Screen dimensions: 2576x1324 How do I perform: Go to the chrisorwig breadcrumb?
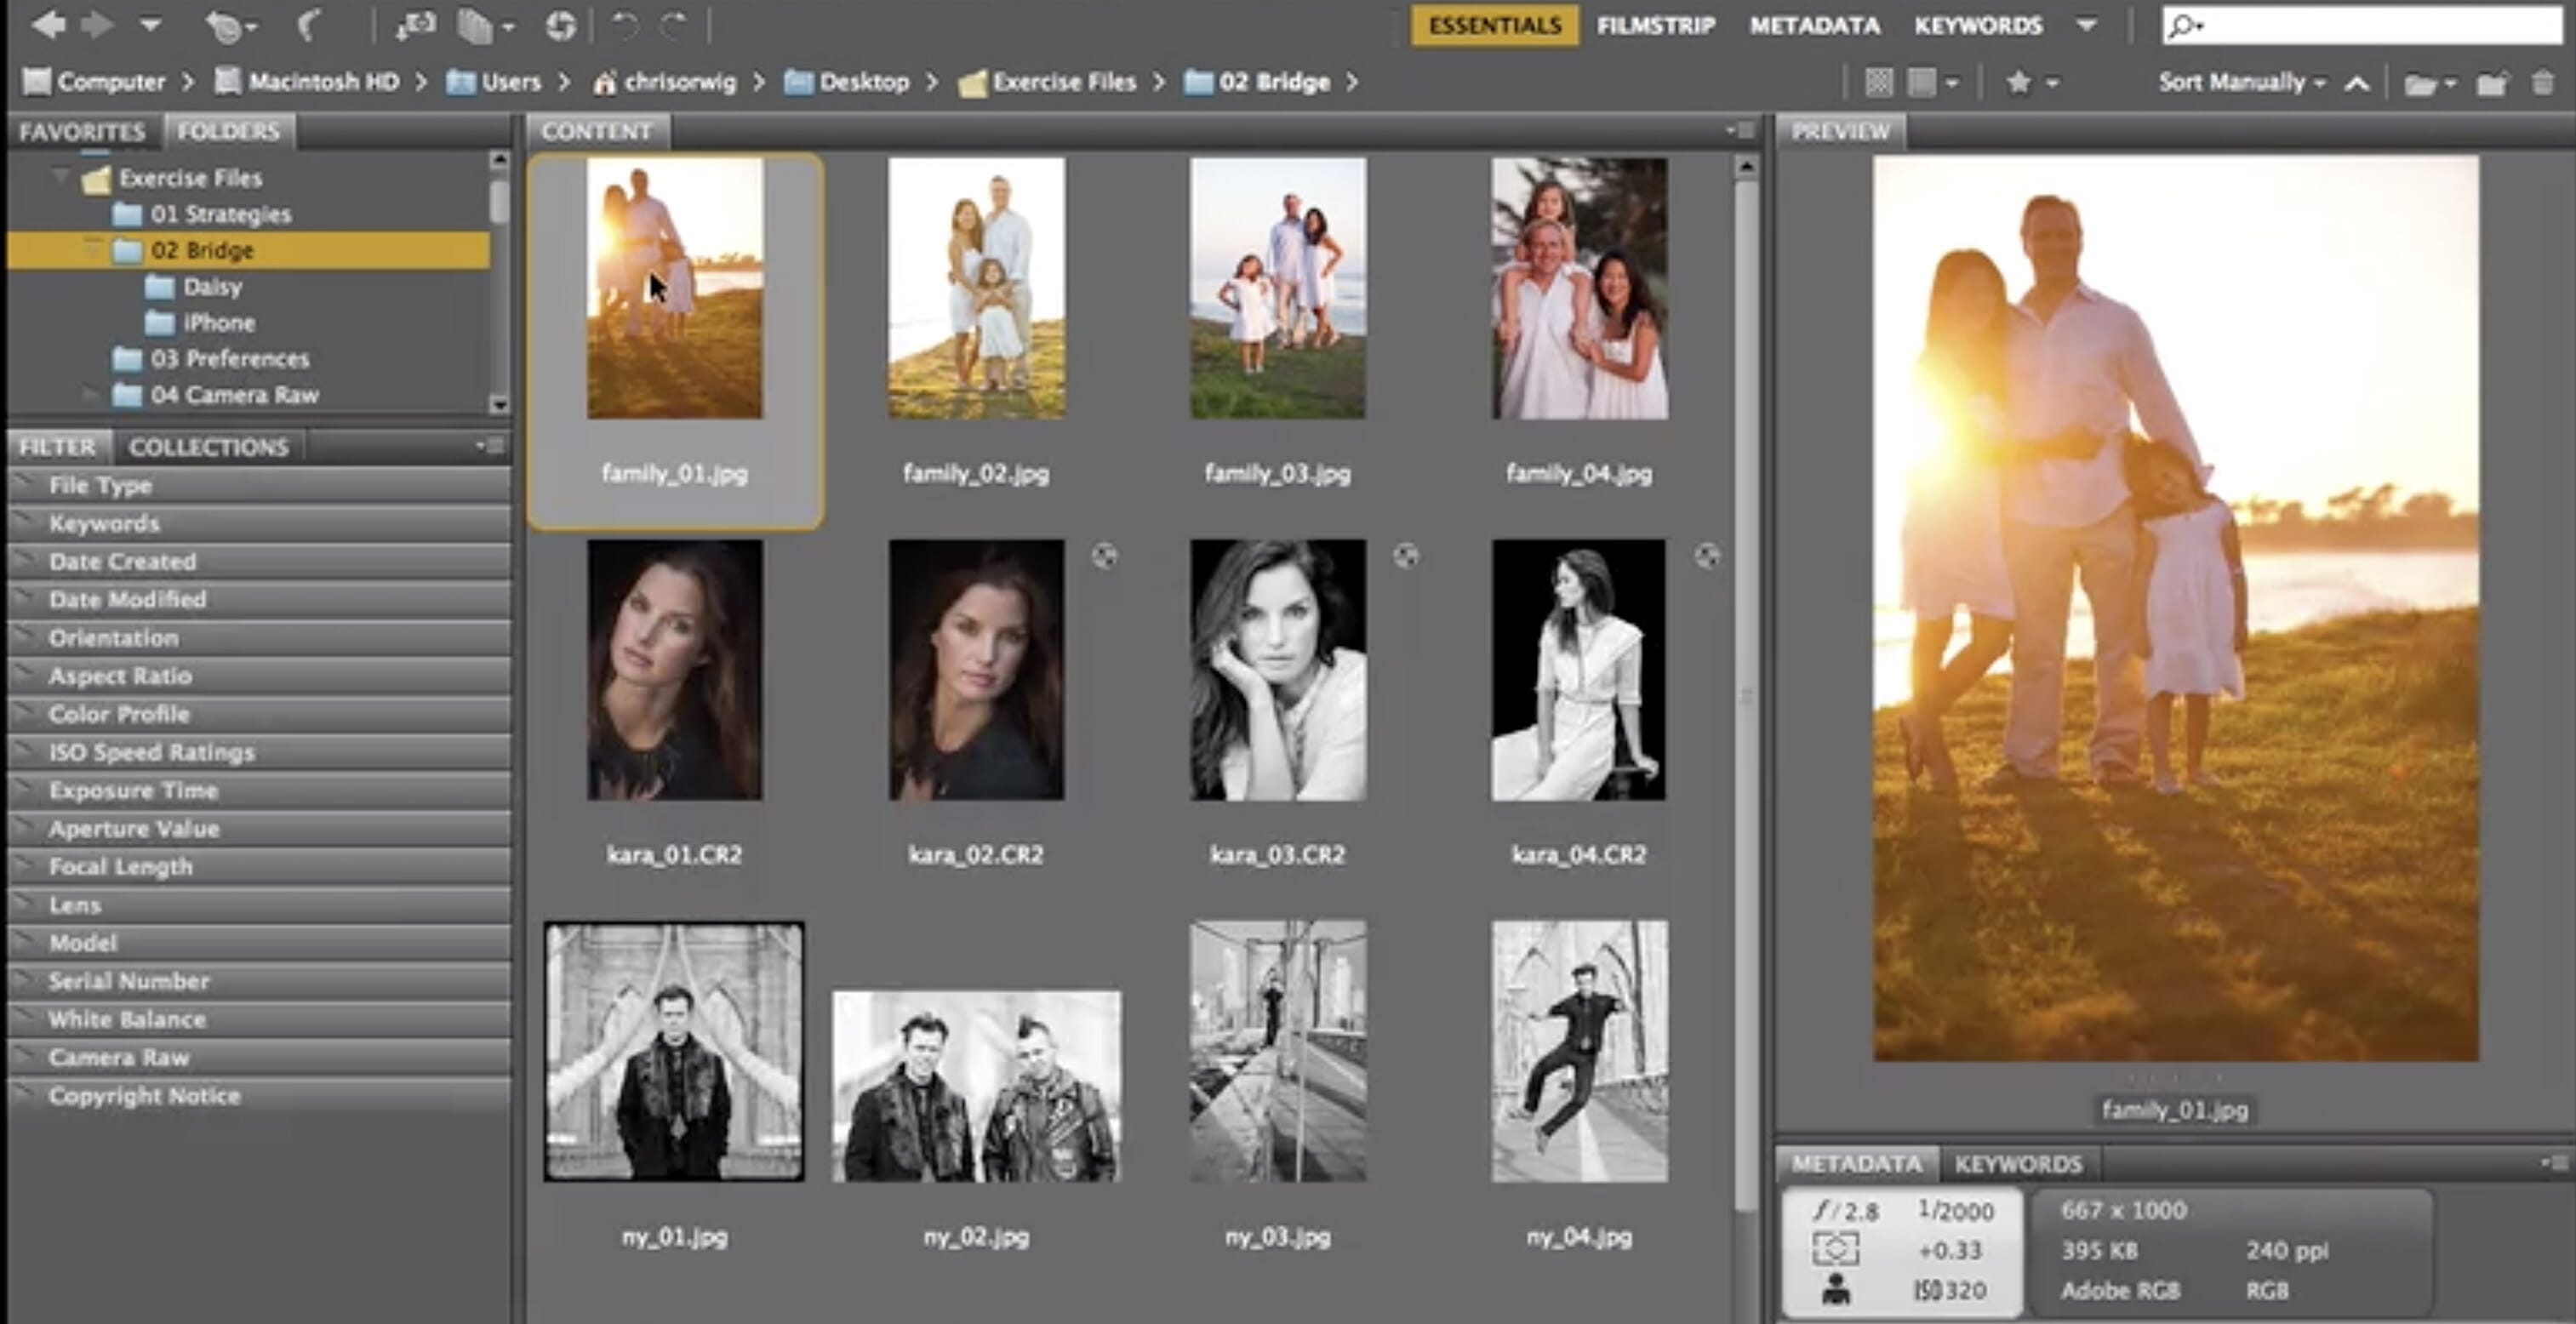click(664, 81)
